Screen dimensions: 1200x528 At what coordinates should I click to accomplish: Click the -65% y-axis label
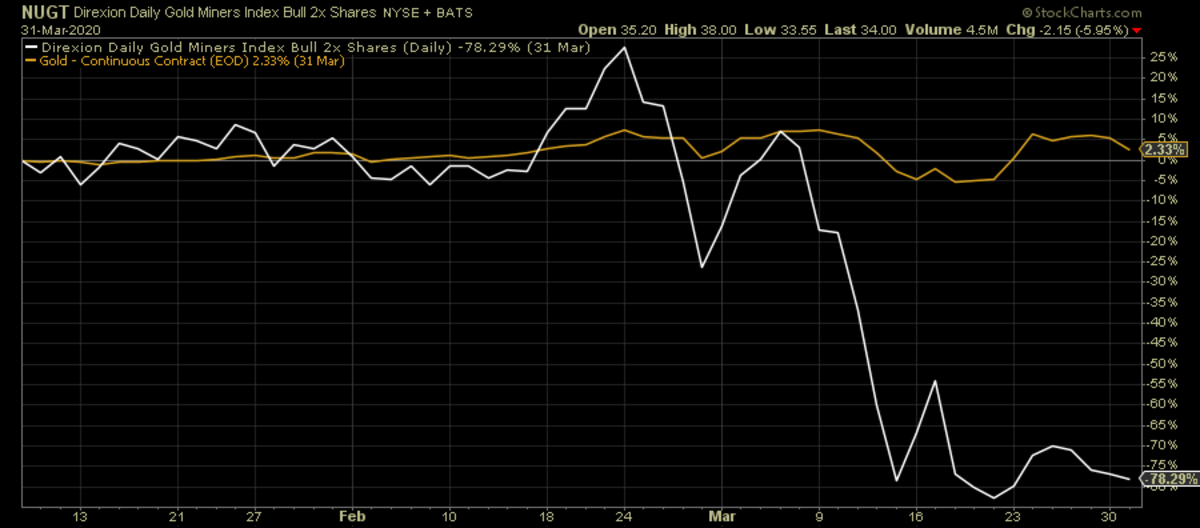click(1161, 424)
